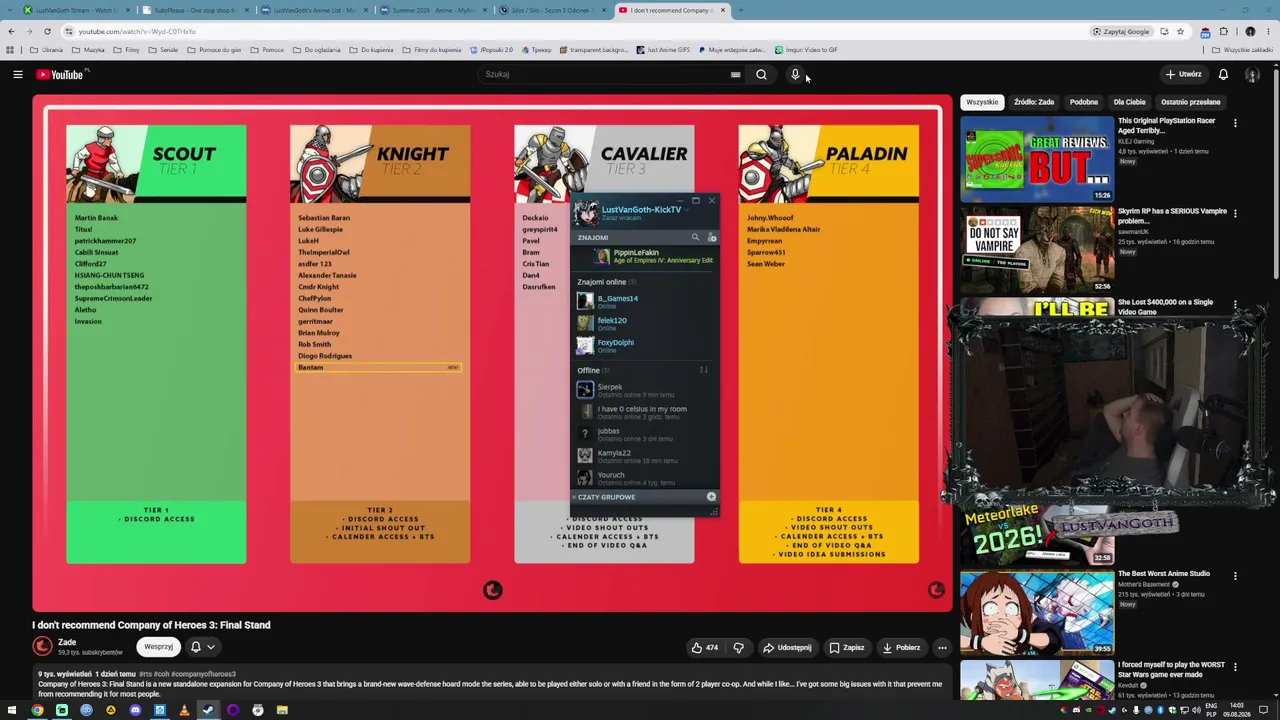
Task: Start voice search with the microphone icon
Action: pos(795,74)
